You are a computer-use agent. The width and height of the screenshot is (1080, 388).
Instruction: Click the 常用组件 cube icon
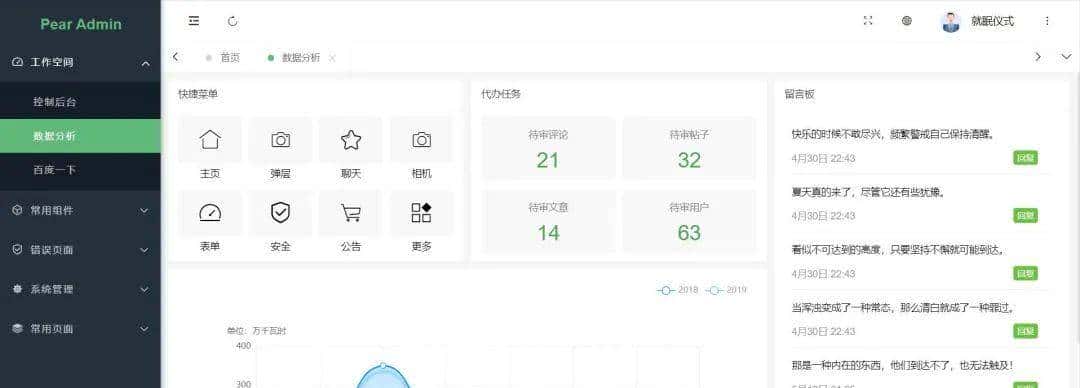(18, 210)
